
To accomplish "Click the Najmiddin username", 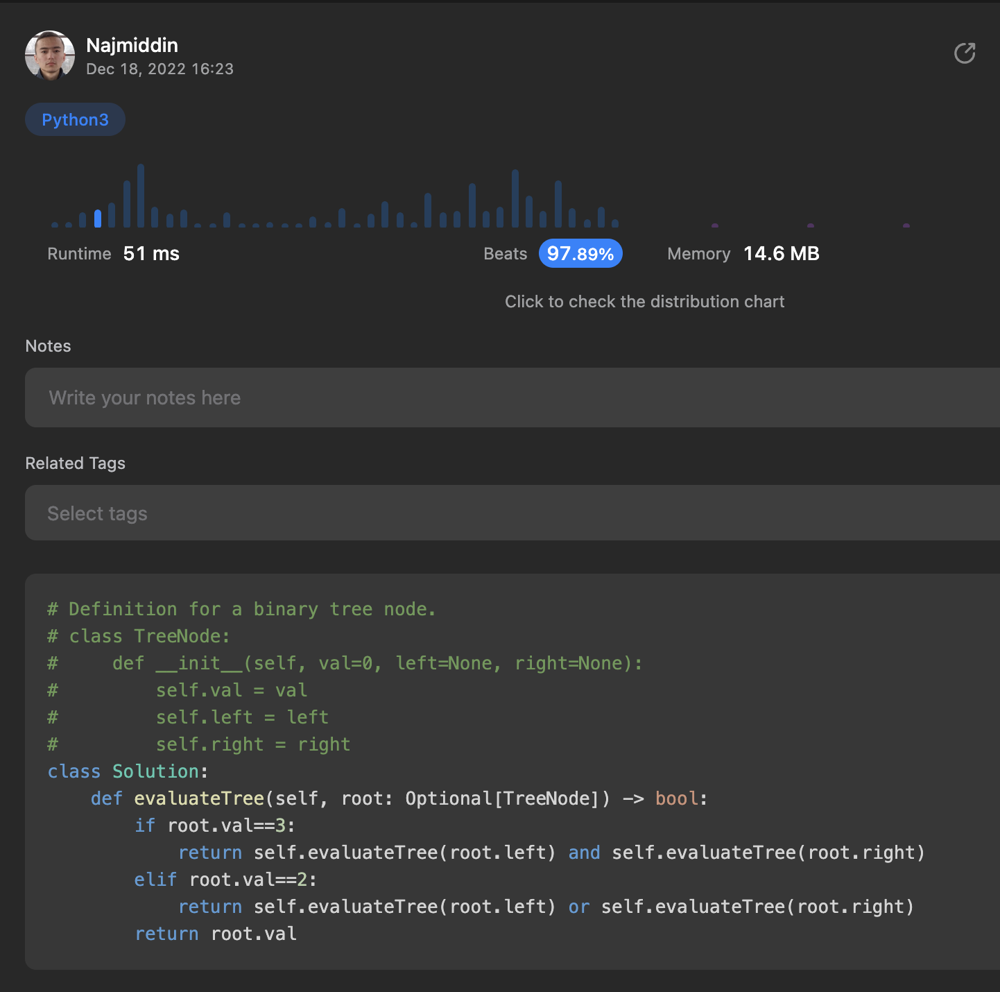I will click(132, 45).
